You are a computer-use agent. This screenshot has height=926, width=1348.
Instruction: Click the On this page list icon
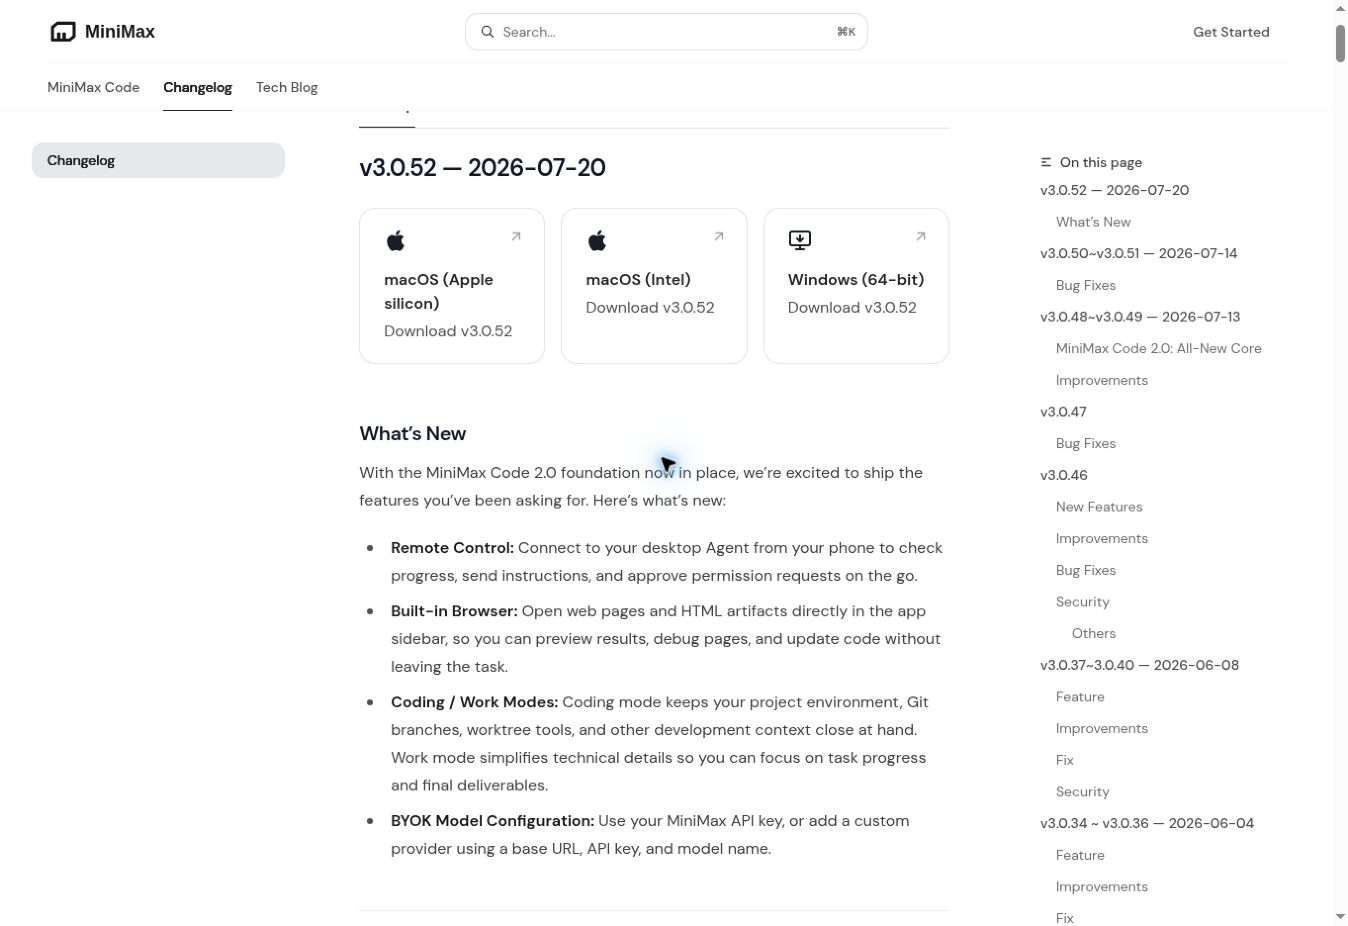[x=1046, y=162]
